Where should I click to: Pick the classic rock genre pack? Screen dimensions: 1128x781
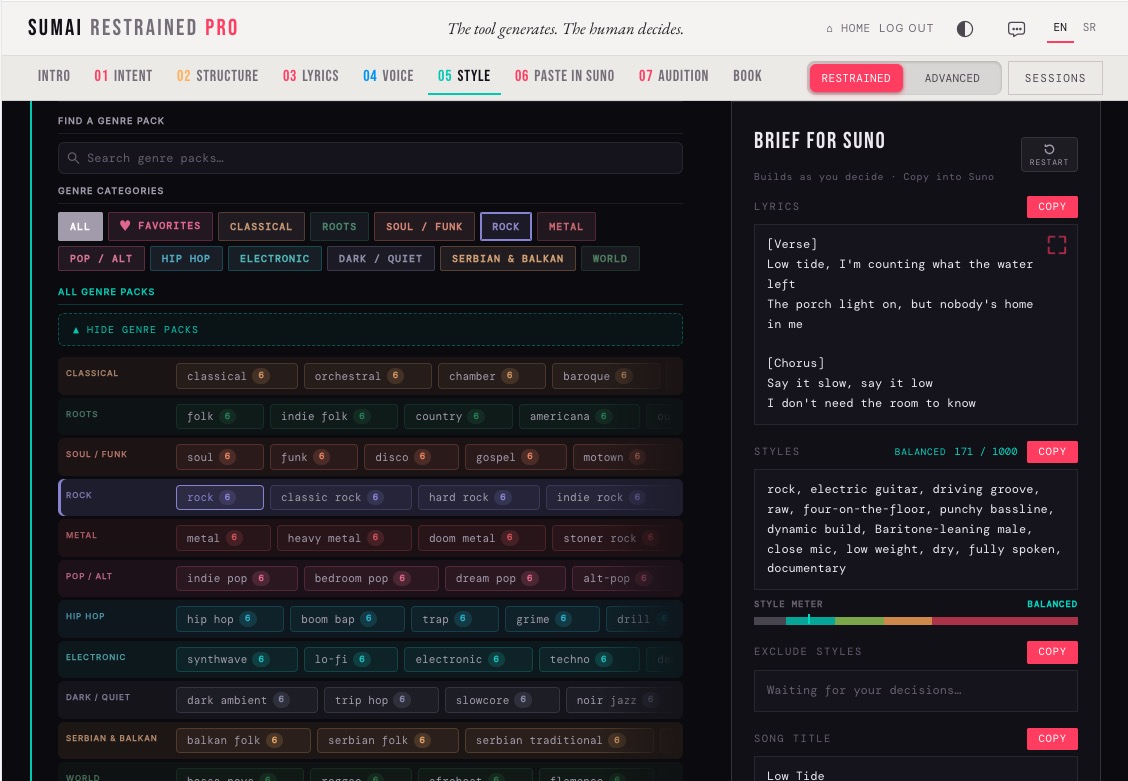click(x=341, y=497)
